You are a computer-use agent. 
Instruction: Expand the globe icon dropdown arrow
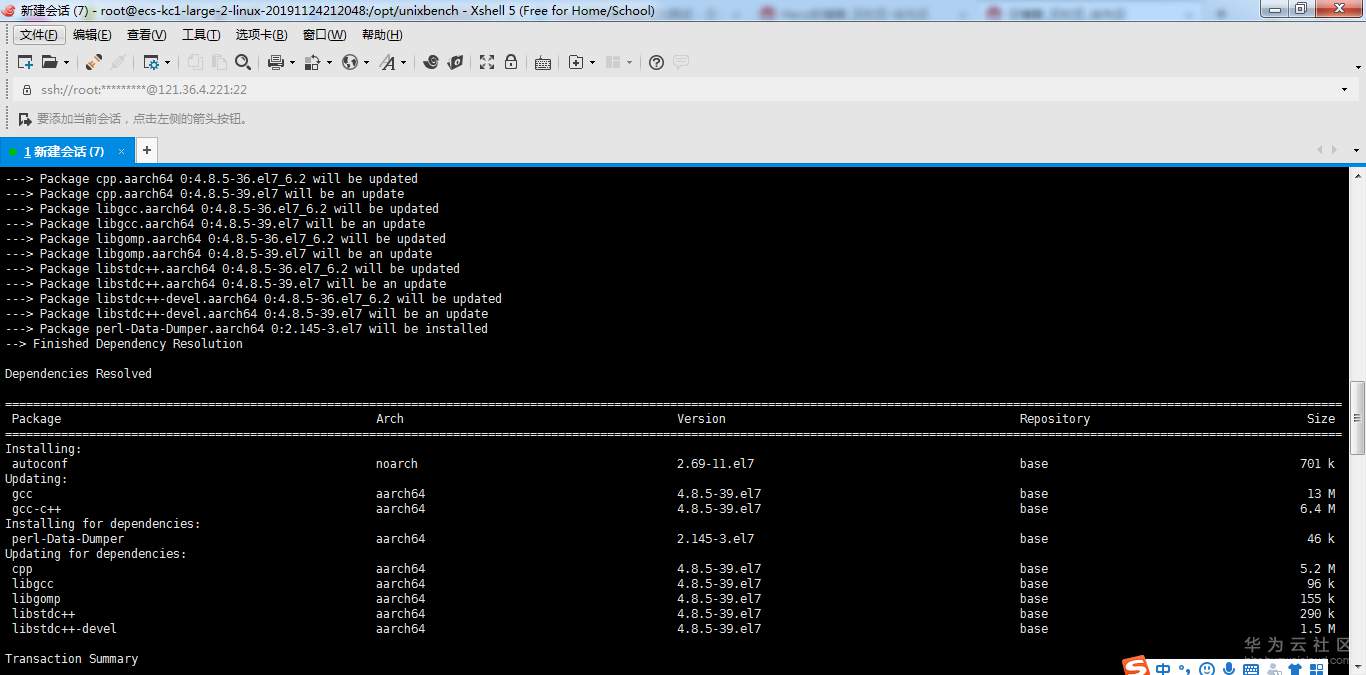366,62
